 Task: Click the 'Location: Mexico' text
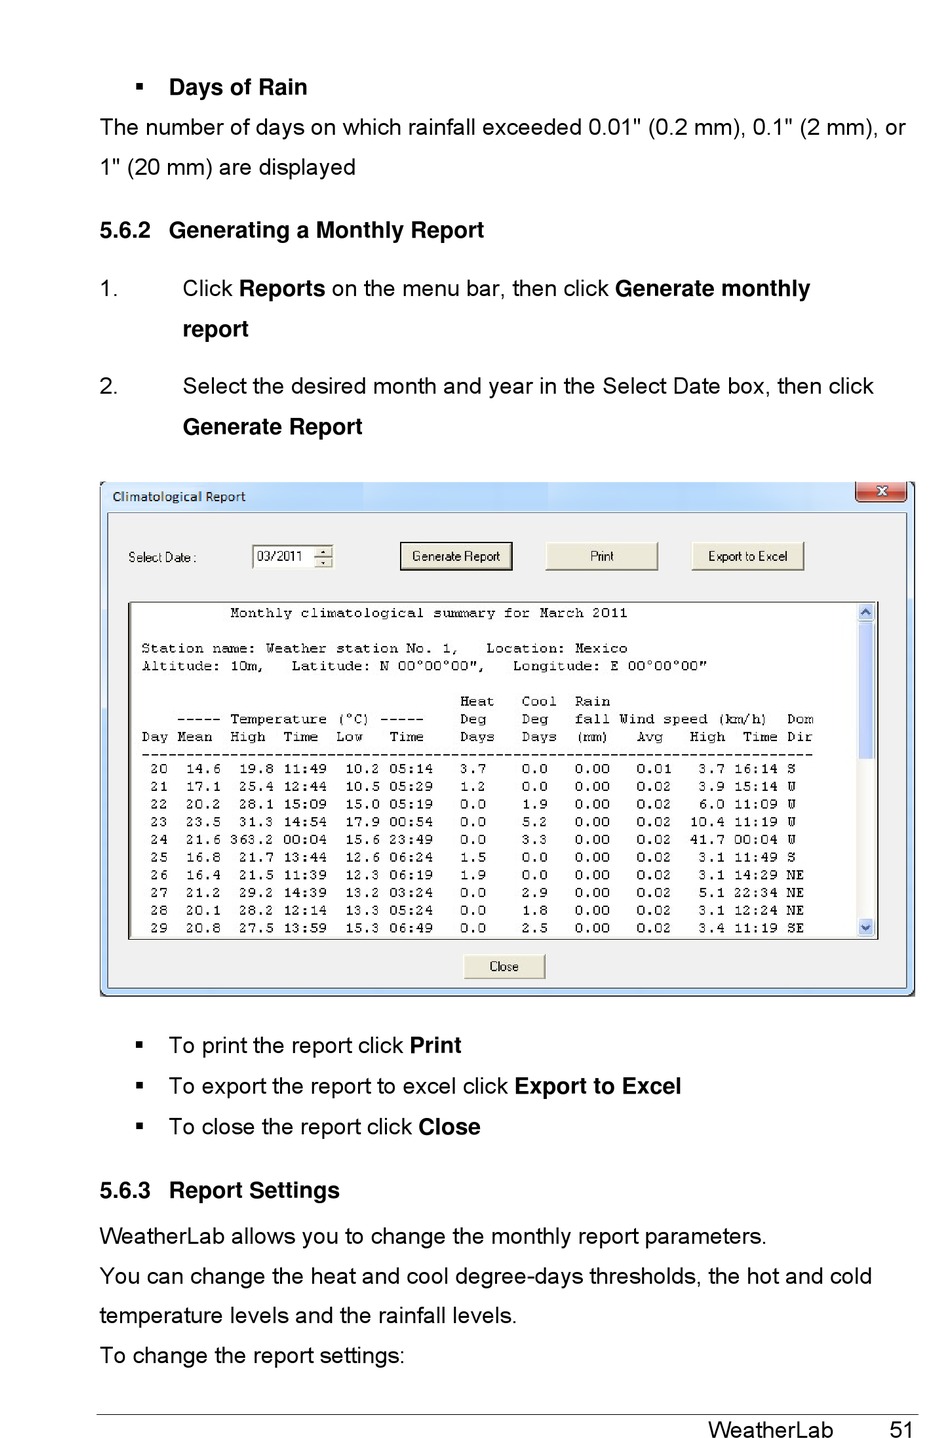(x=557, y=648)
